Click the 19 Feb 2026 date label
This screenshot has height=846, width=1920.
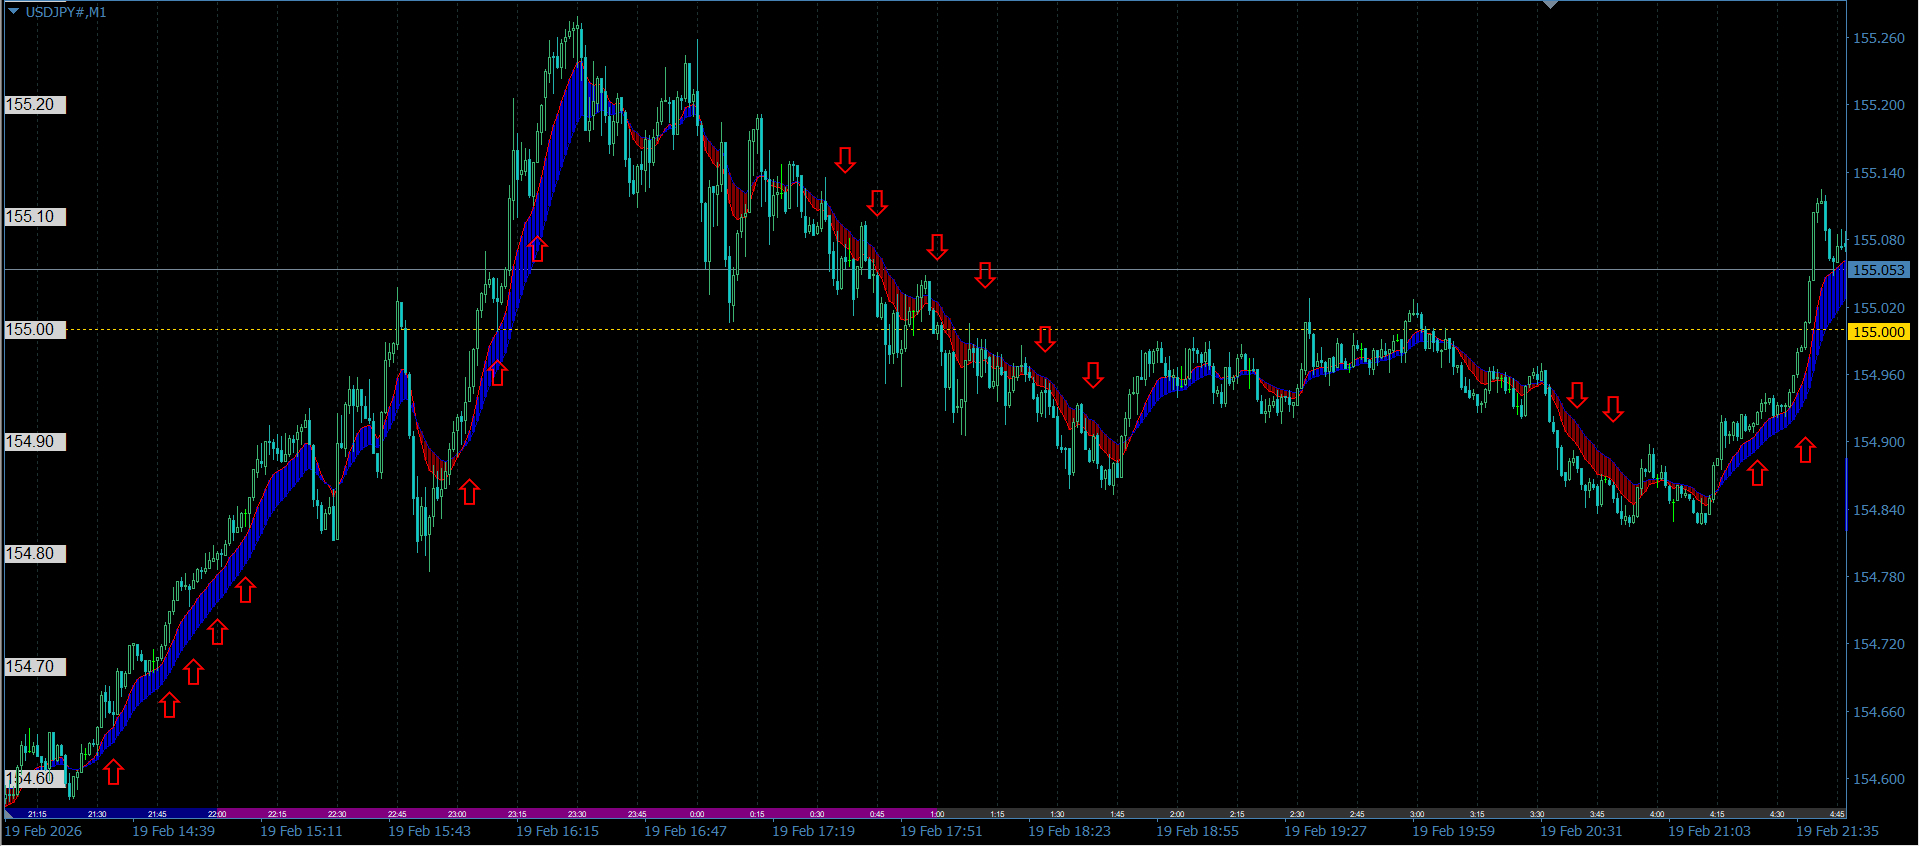pyautogui.click(x=43, y=831)
